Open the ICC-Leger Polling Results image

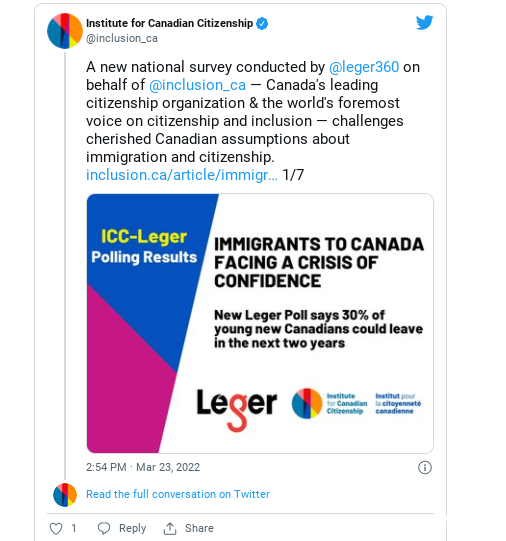click(x=260, y=323)
